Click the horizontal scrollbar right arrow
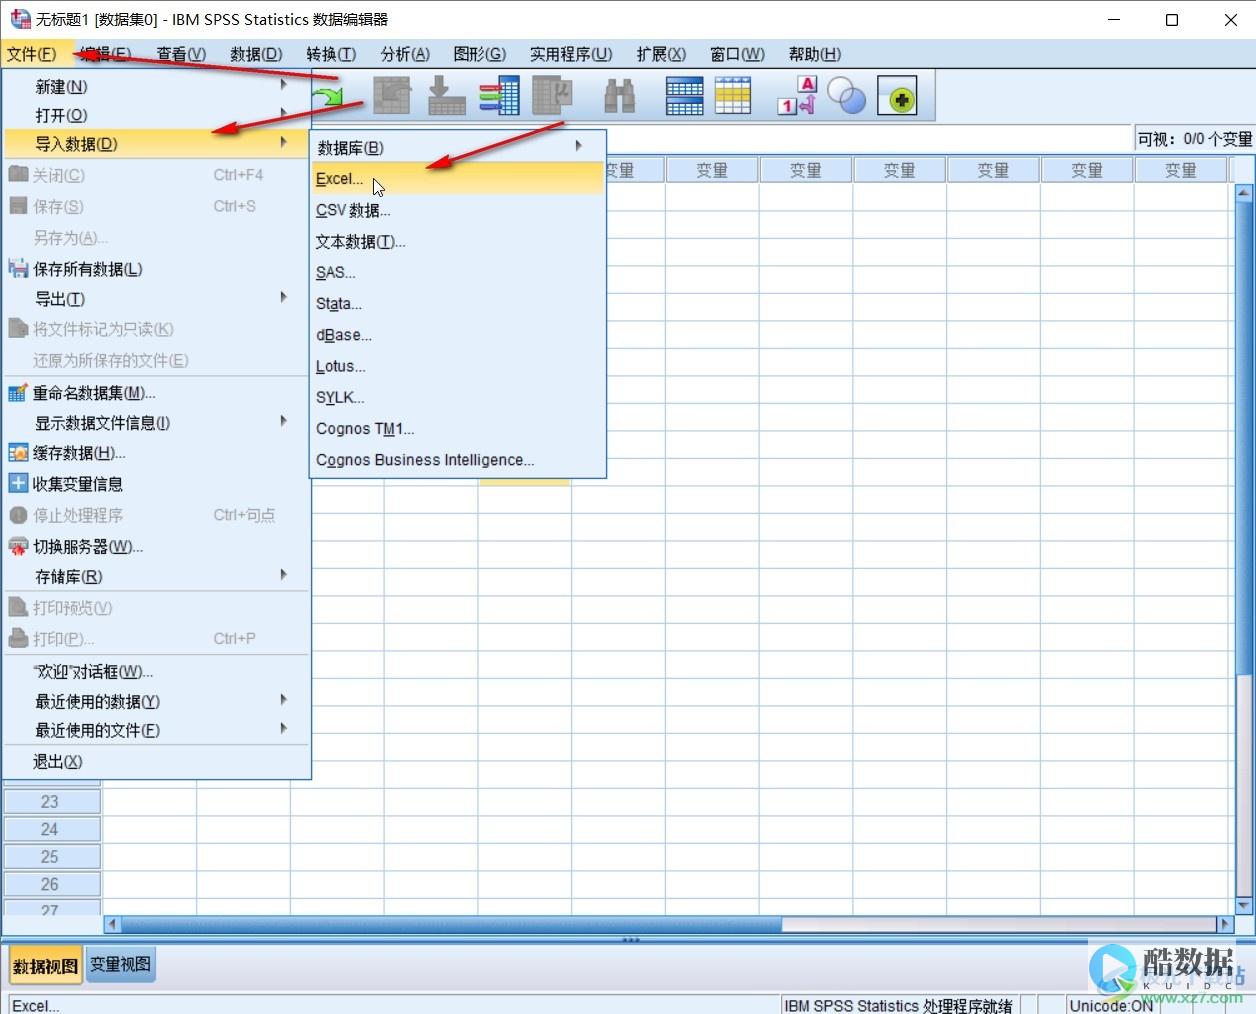This screenshot has width=1256, height=1014. (1224, 925)
